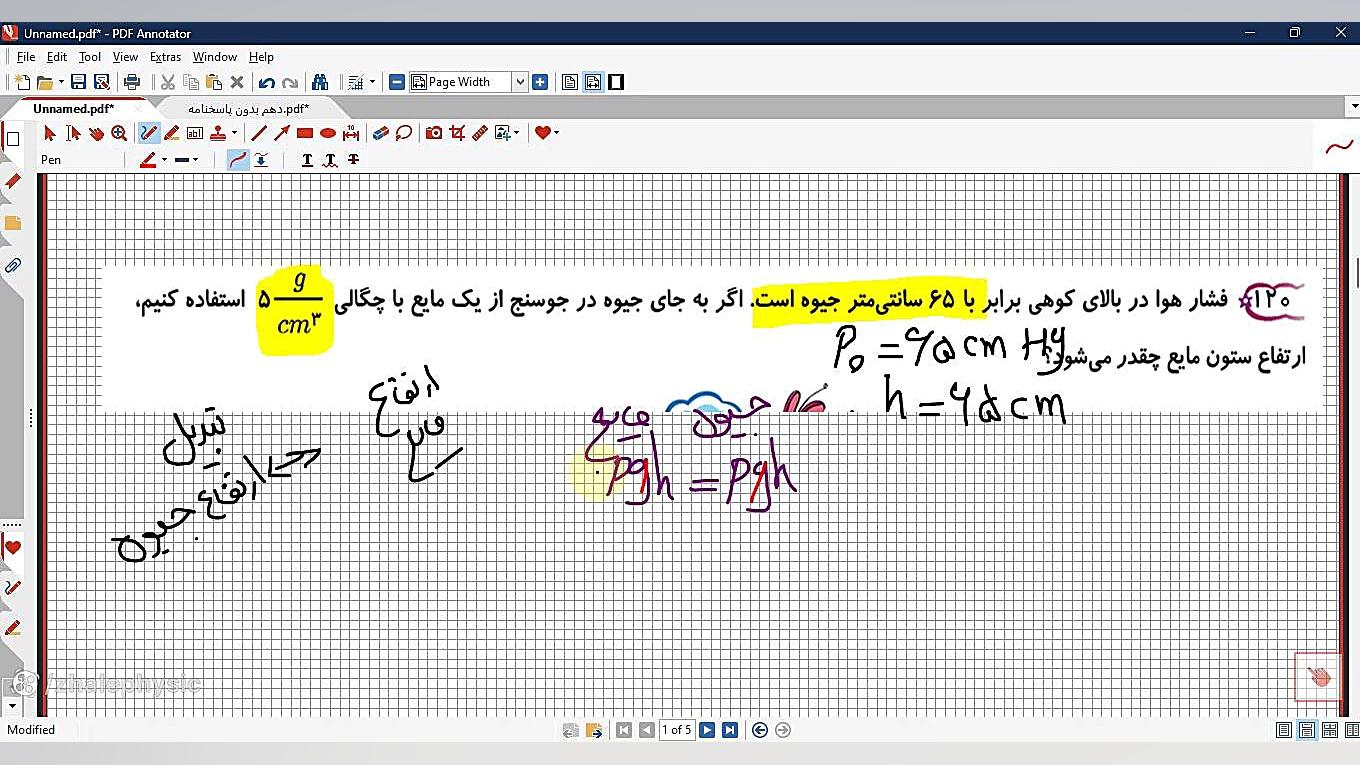Save the document with floppy disk icon
This screenshot has height=765, width=1360.
pyautogui.click(x=81, y=82)
